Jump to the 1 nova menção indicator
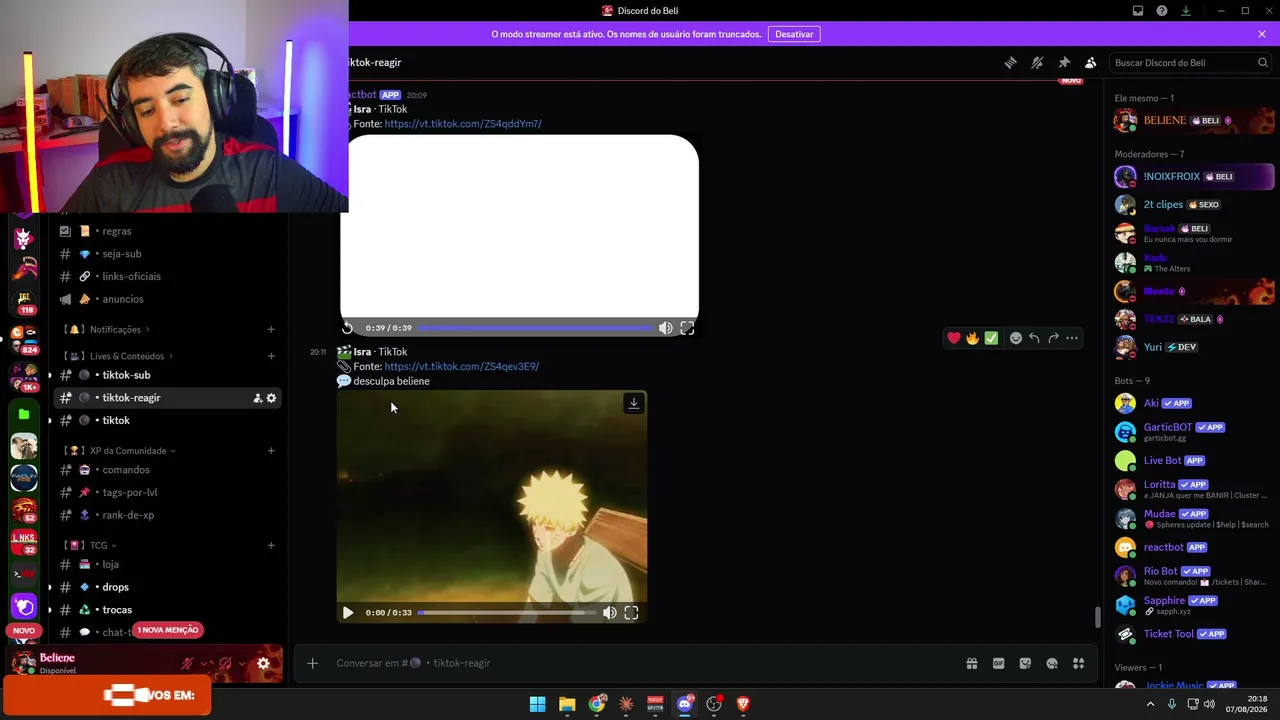 click(x=168, y=630)
